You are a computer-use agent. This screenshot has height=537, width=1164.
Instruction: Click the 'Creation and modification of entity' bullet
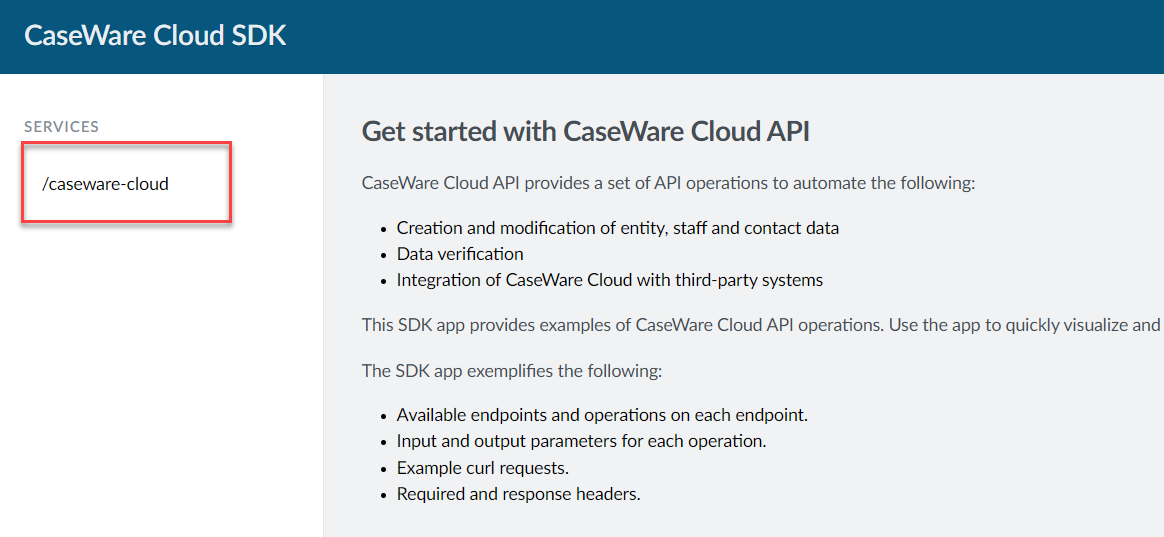click(x=618, y=228)
